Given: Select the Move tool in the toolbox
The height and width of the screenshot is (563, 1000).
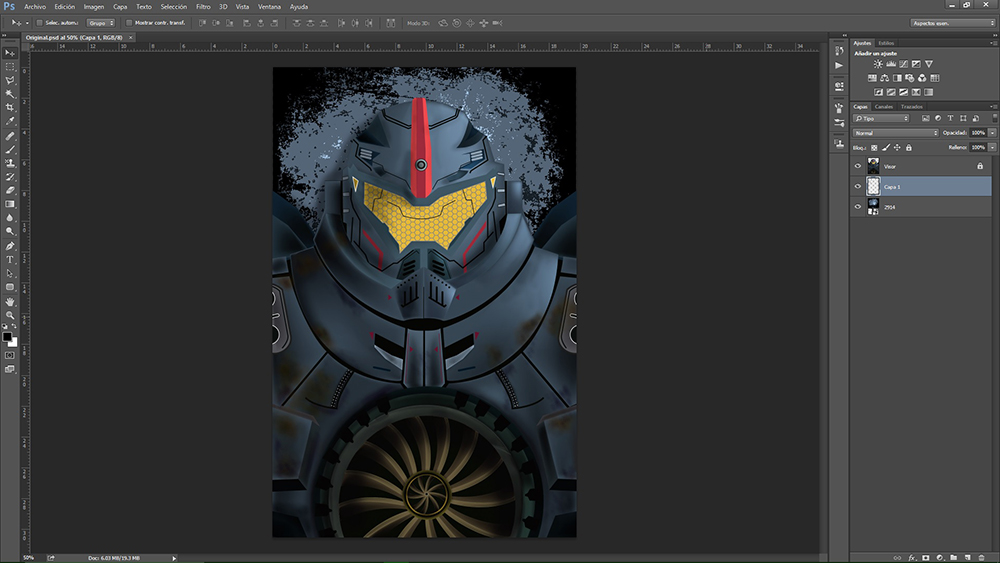Looking at the screenshot, I should pyautogui.click(x=10, y=53).
